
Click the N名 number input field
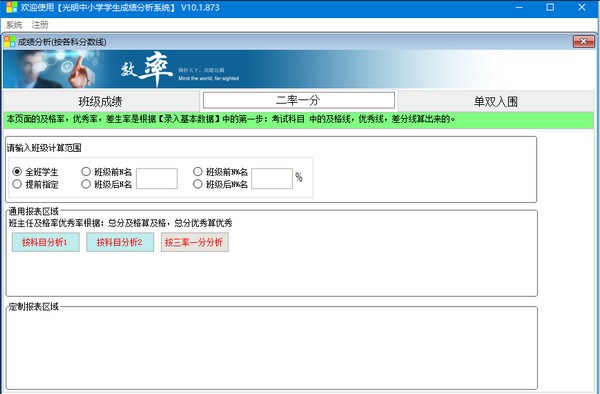tap(157, 178)
